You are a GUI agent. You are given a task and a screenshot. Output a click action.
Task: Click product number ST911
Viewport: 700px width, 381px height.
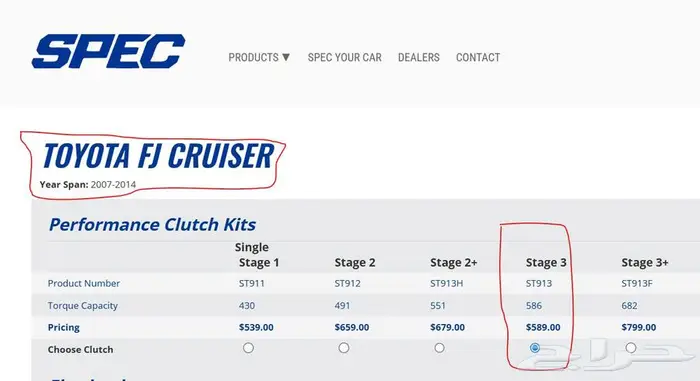click(x=252, y=283)
